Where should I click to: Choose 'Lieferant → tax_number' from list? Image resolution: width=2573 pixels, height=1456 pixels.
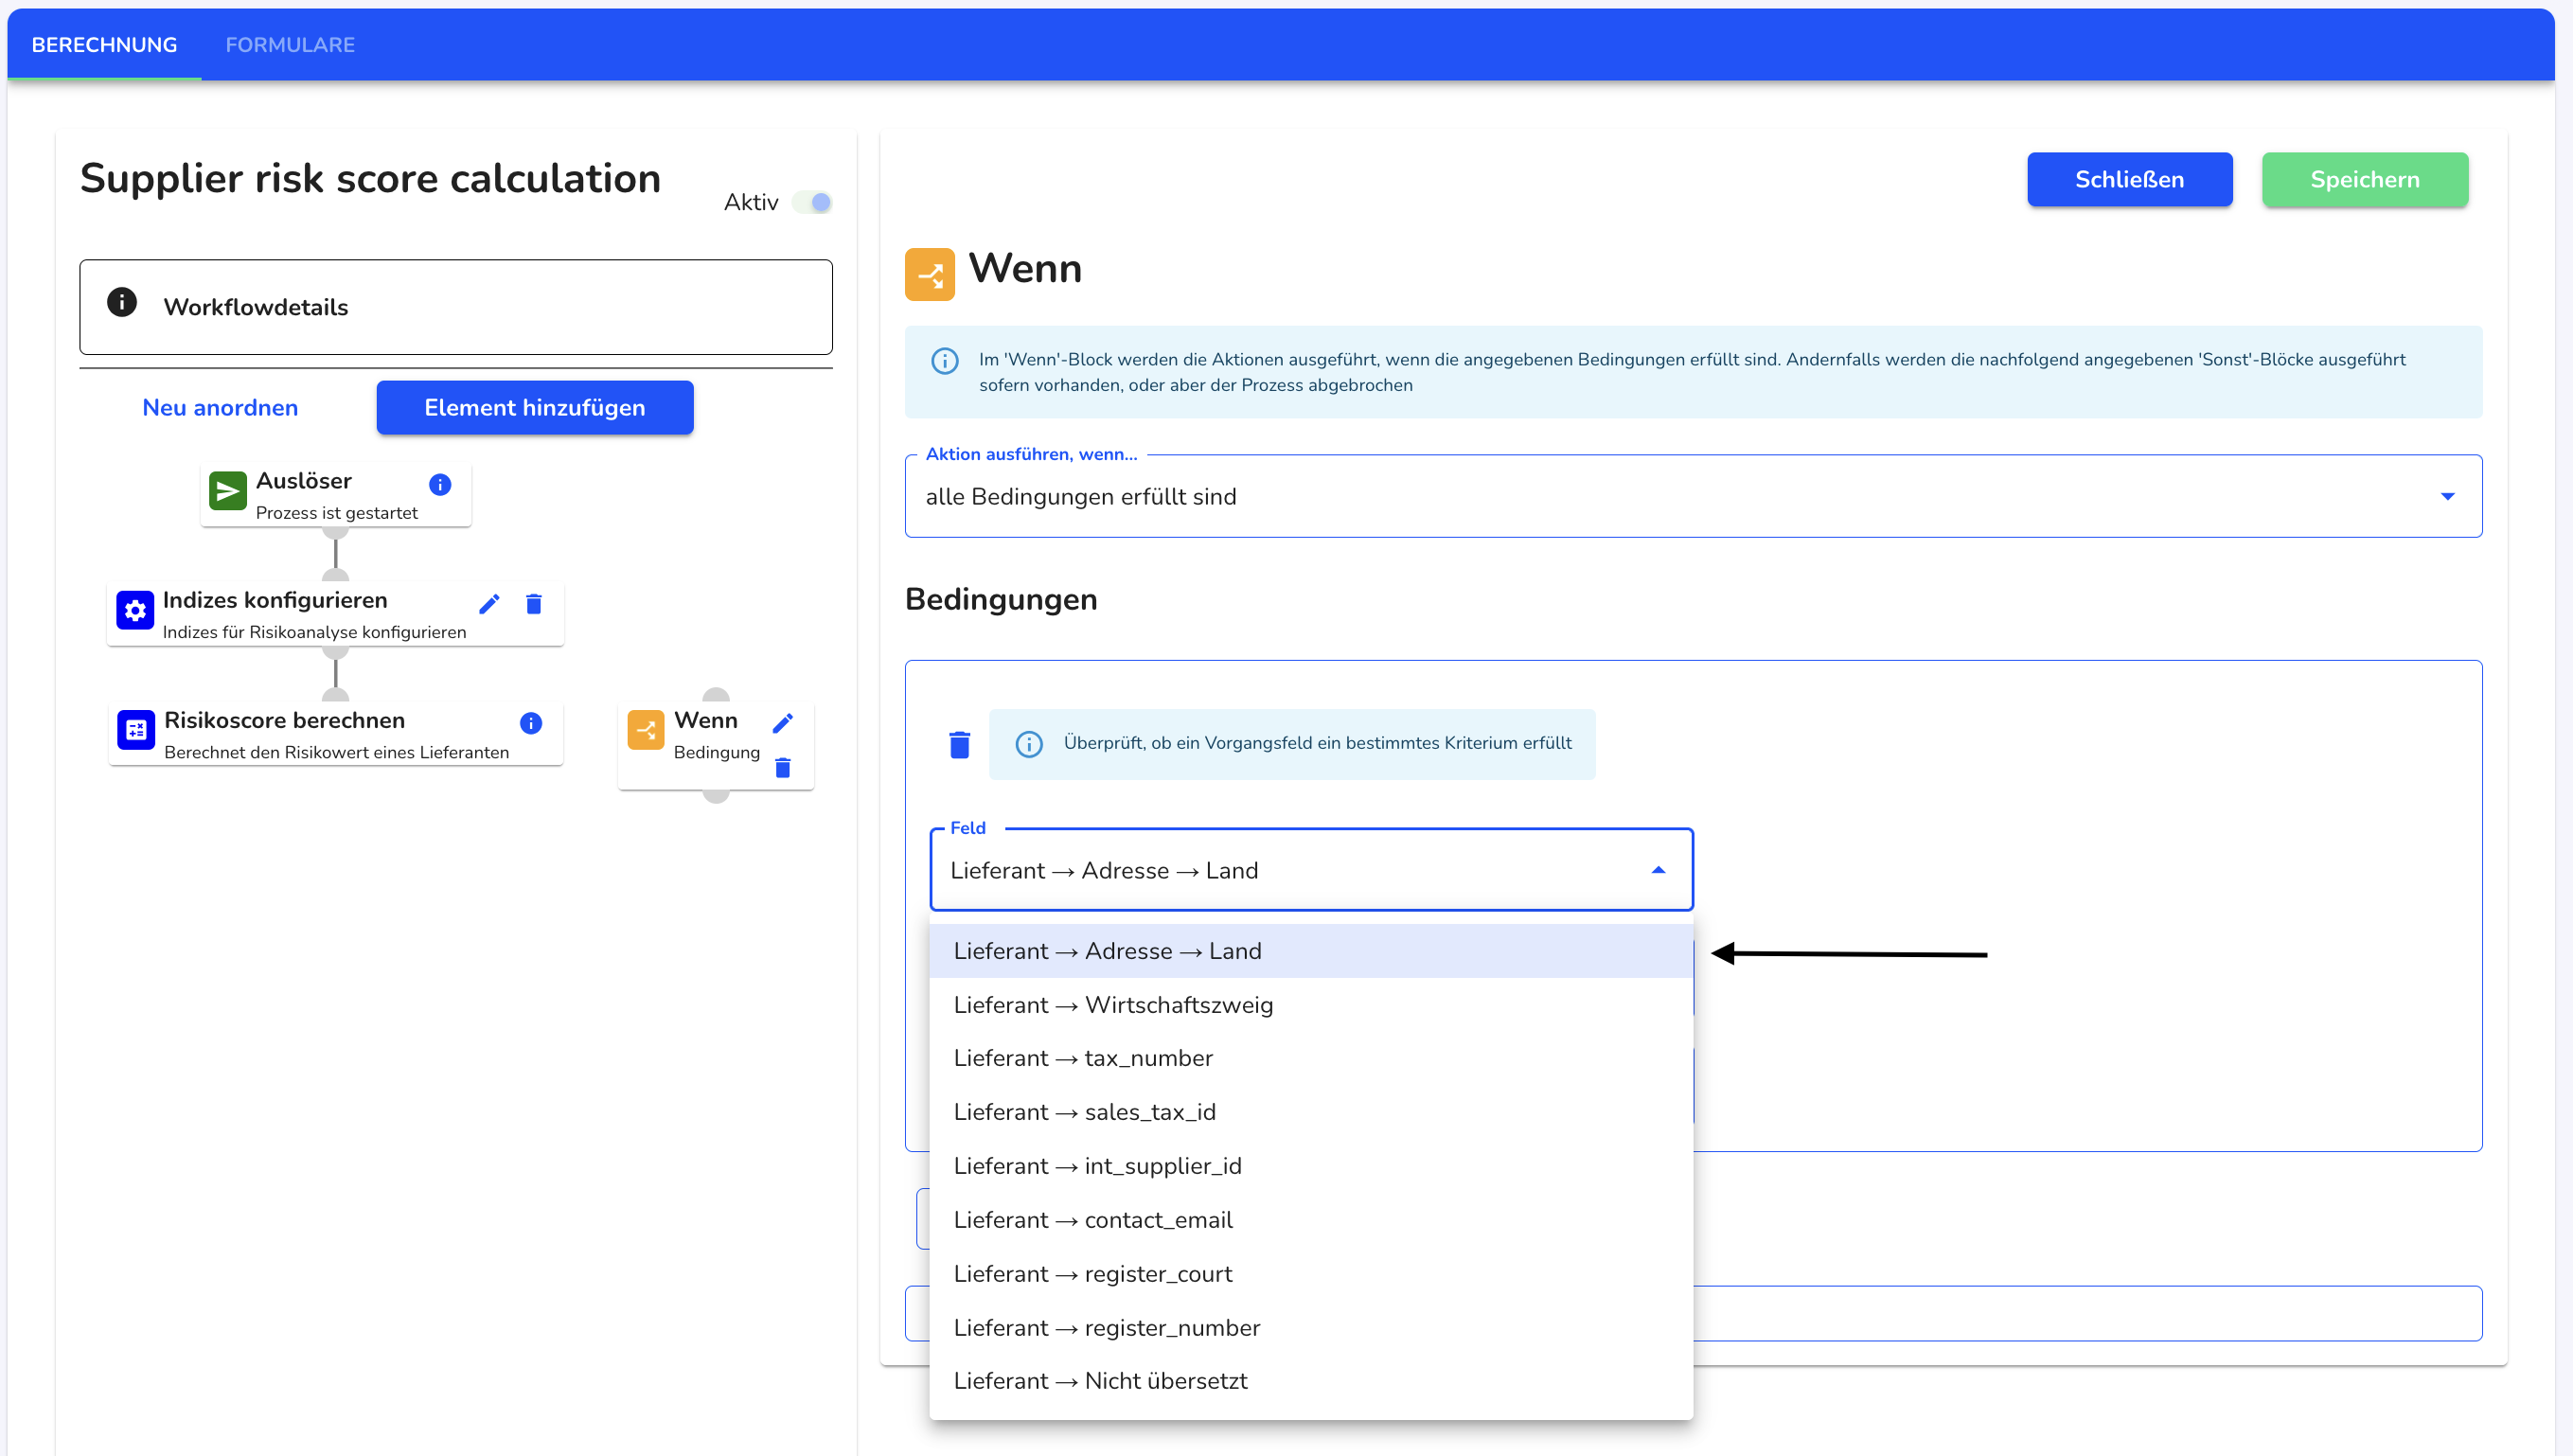[1311, 1058]
